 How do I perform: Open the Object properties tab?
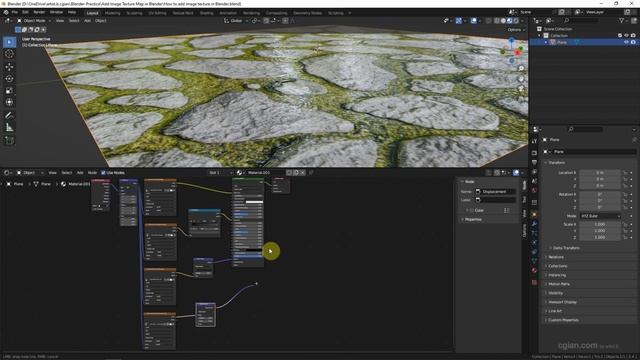point(534,215)
